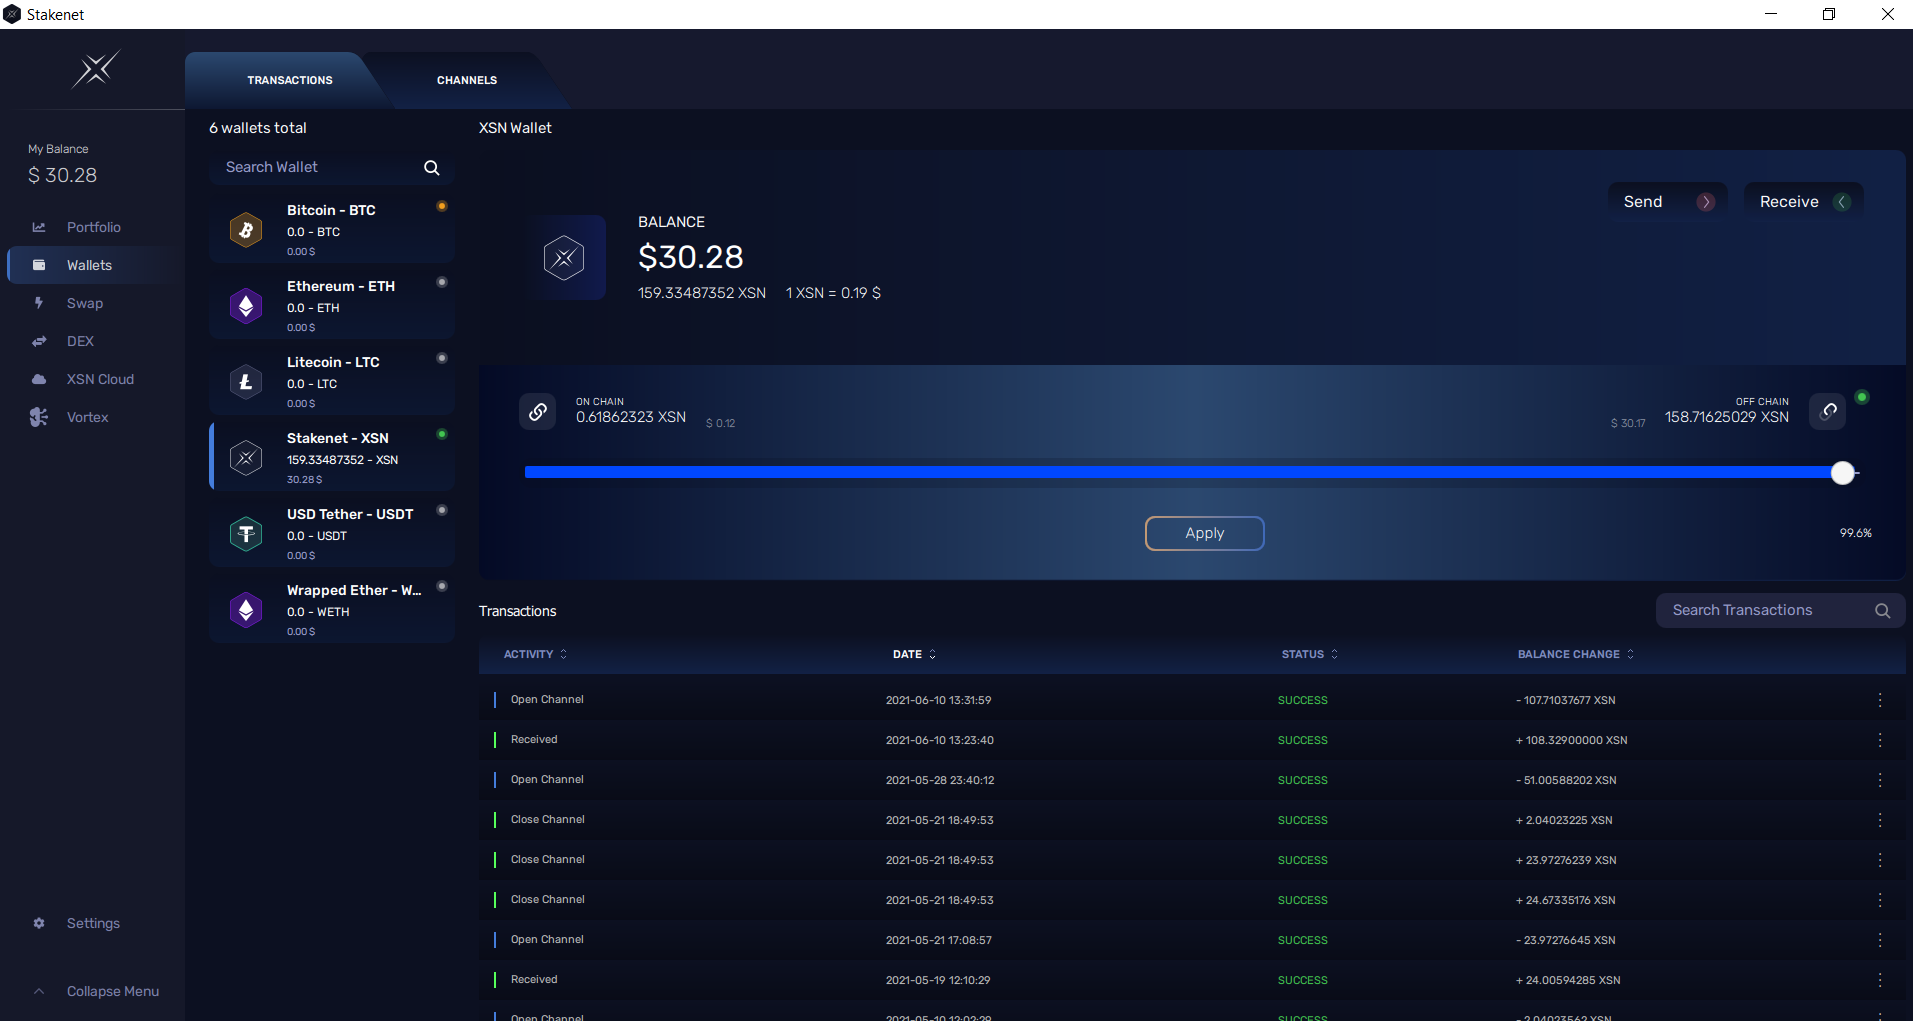Click the on-chain link icon
The height and width of the screenshot is (1021, 1913).
538,411
